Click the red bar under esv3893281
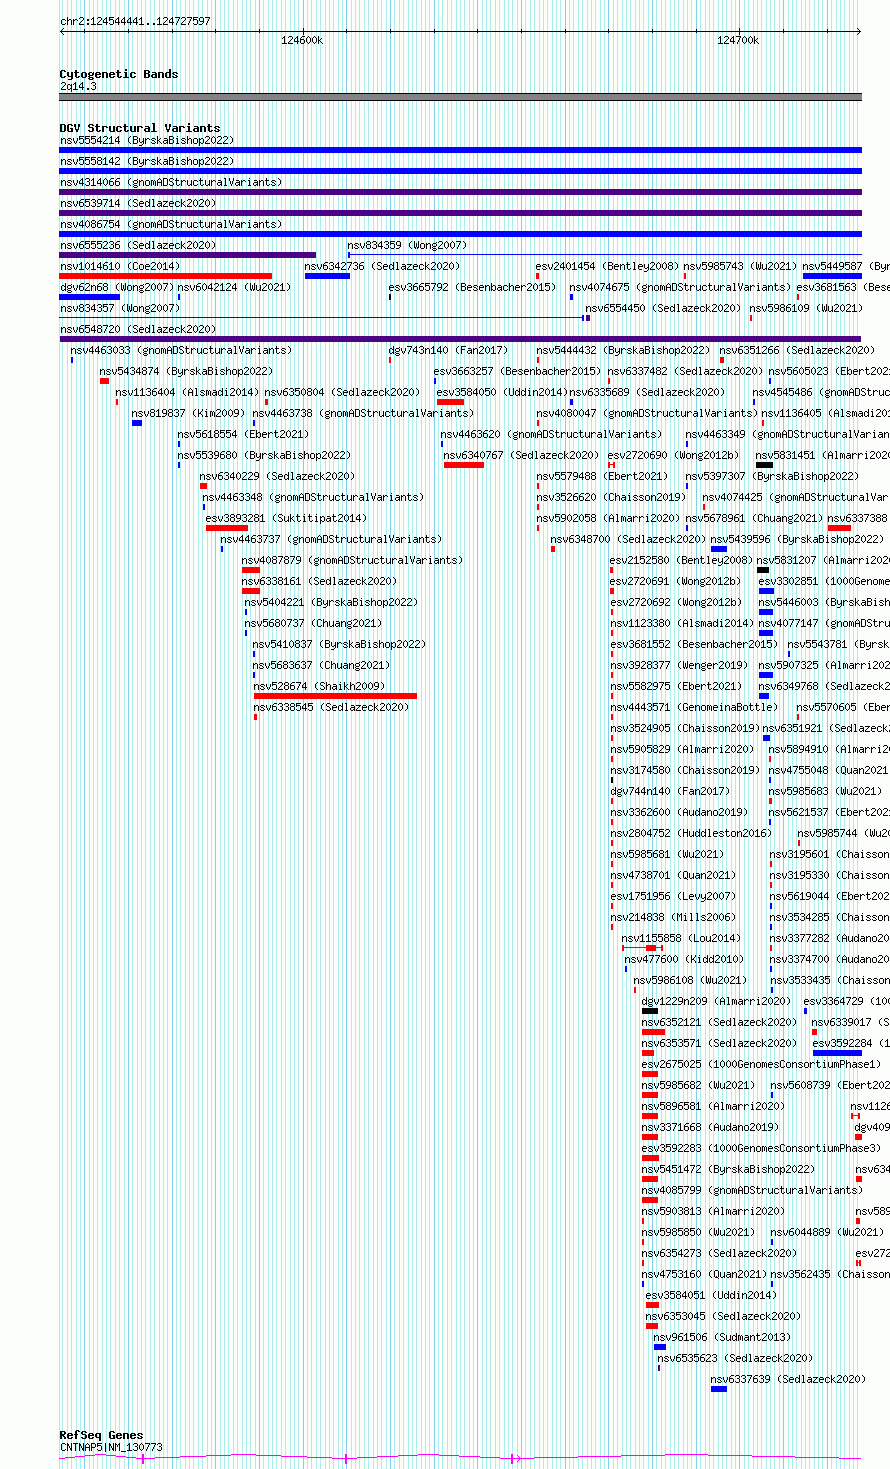Image resolution: width=890 pixels, height=1469 pixels. coord(227,528)
